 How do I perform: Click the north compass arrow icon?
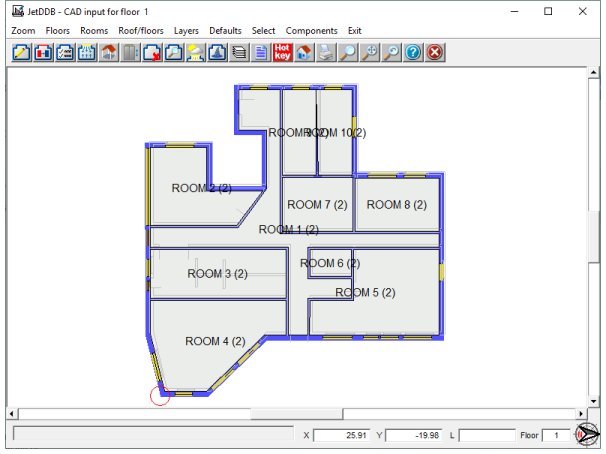(586, 435)
